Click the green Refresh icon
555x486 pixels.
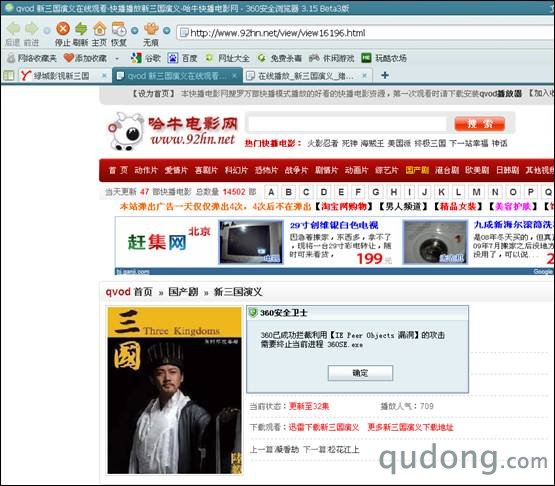[81, 29]
